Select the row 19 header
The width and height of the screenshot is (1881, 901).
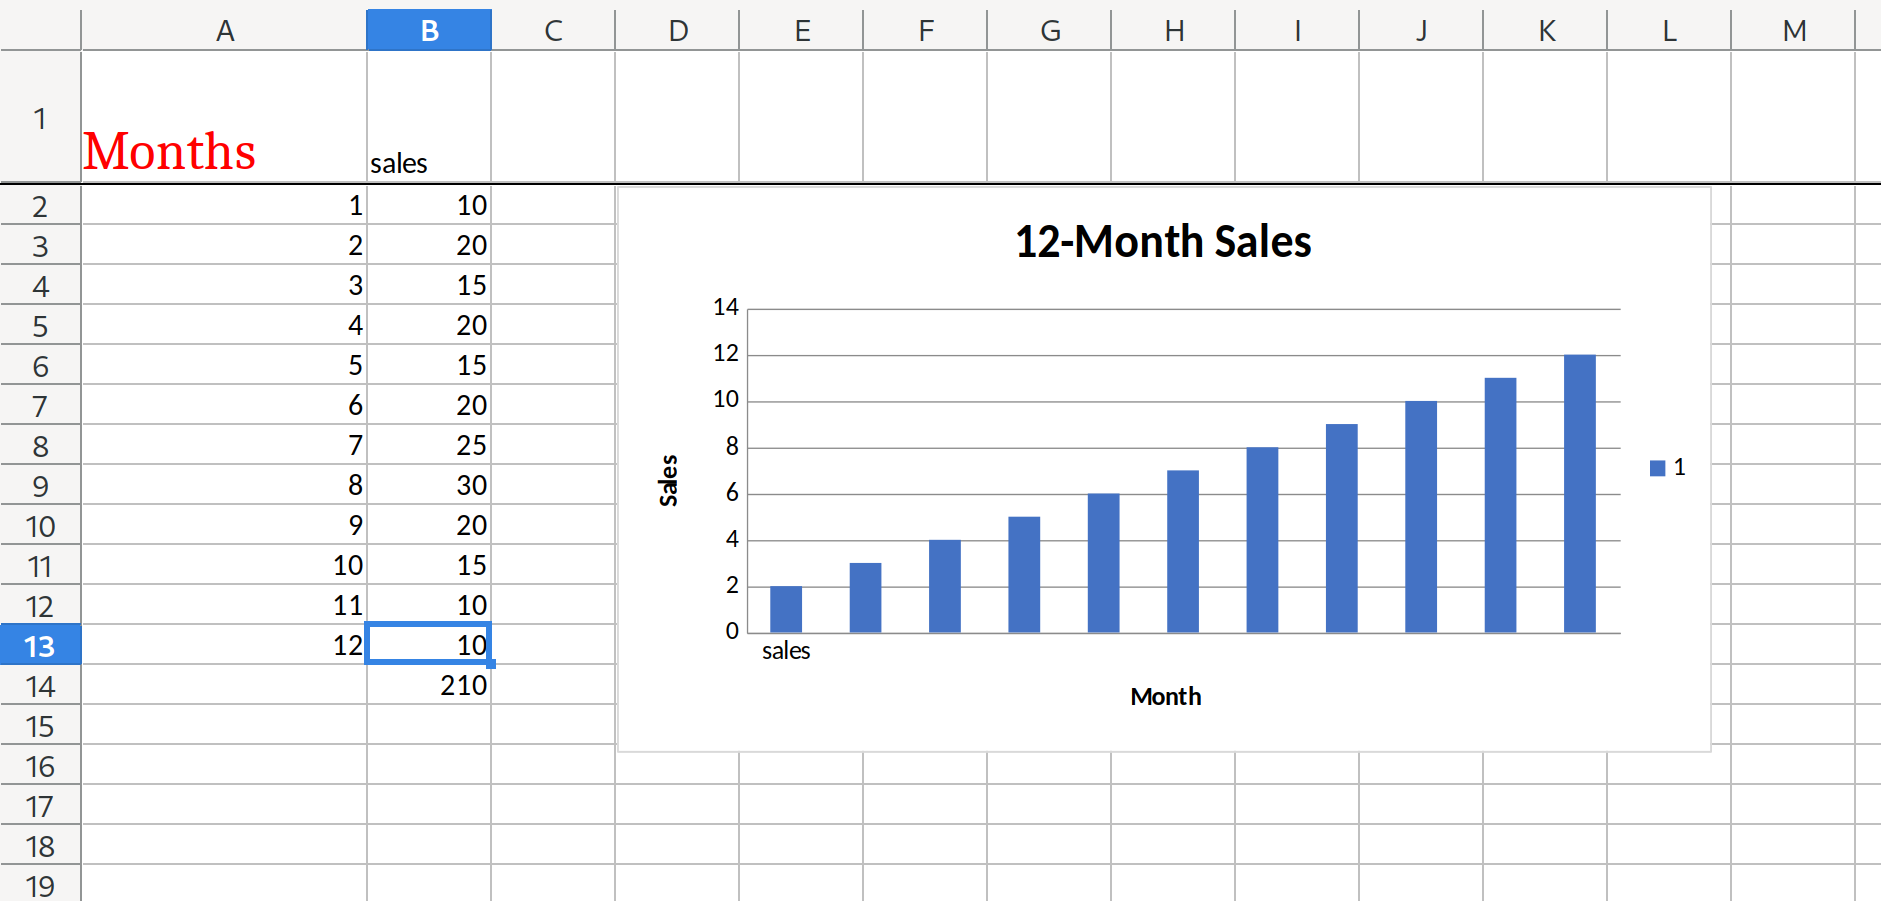[40, 886]
